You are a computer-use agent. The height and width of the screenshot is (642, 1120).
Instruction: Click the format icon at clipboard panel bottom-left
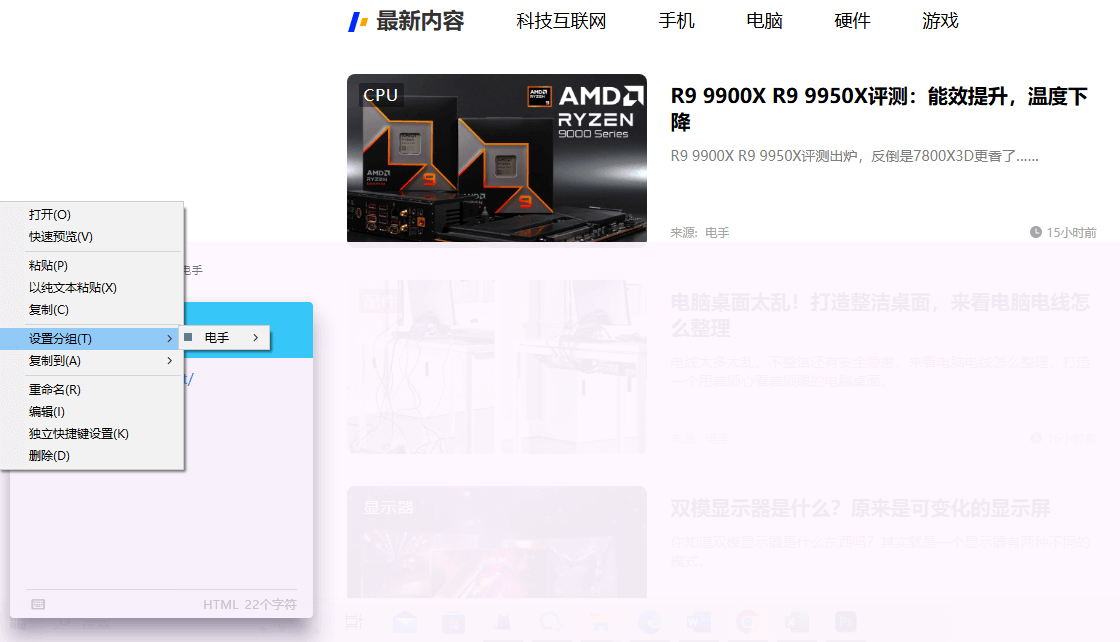pos(39,604)
